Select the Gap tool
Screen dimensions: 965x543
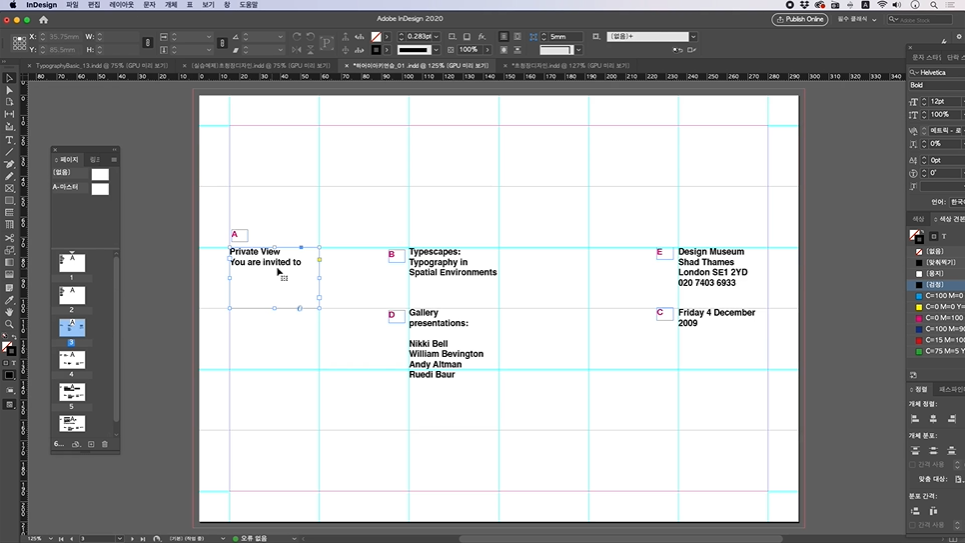(9, 115)
